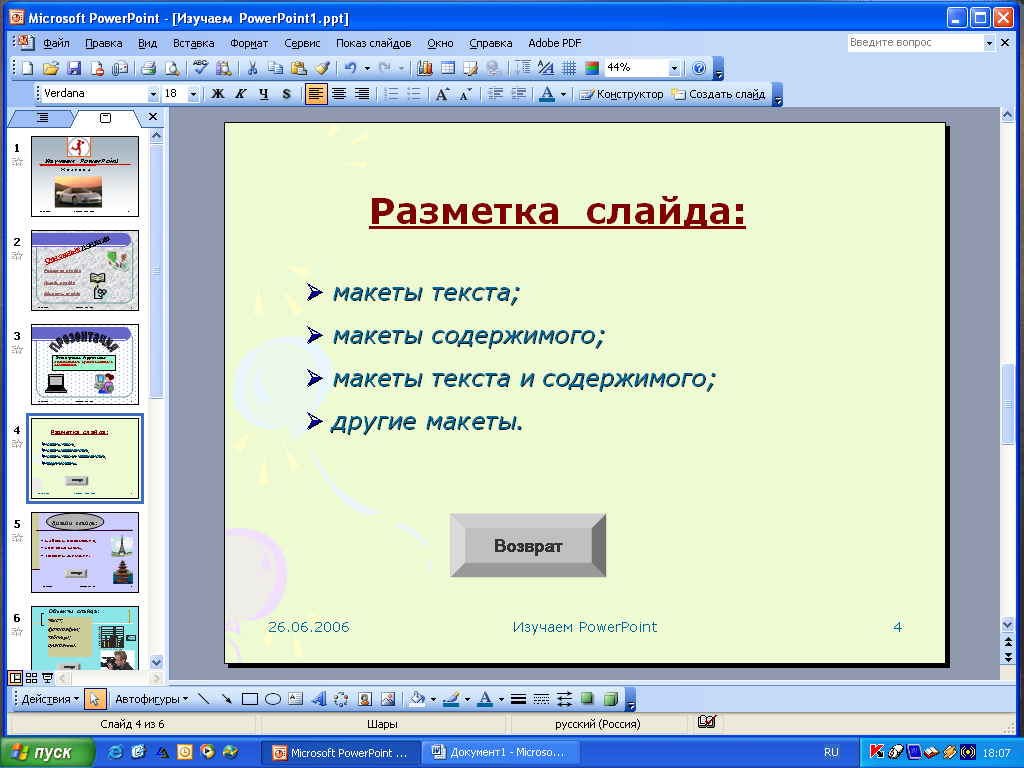Open the Вставка menu
Image resolution: width=1024 pixels, height=768 pixels.
coord(193,43)
